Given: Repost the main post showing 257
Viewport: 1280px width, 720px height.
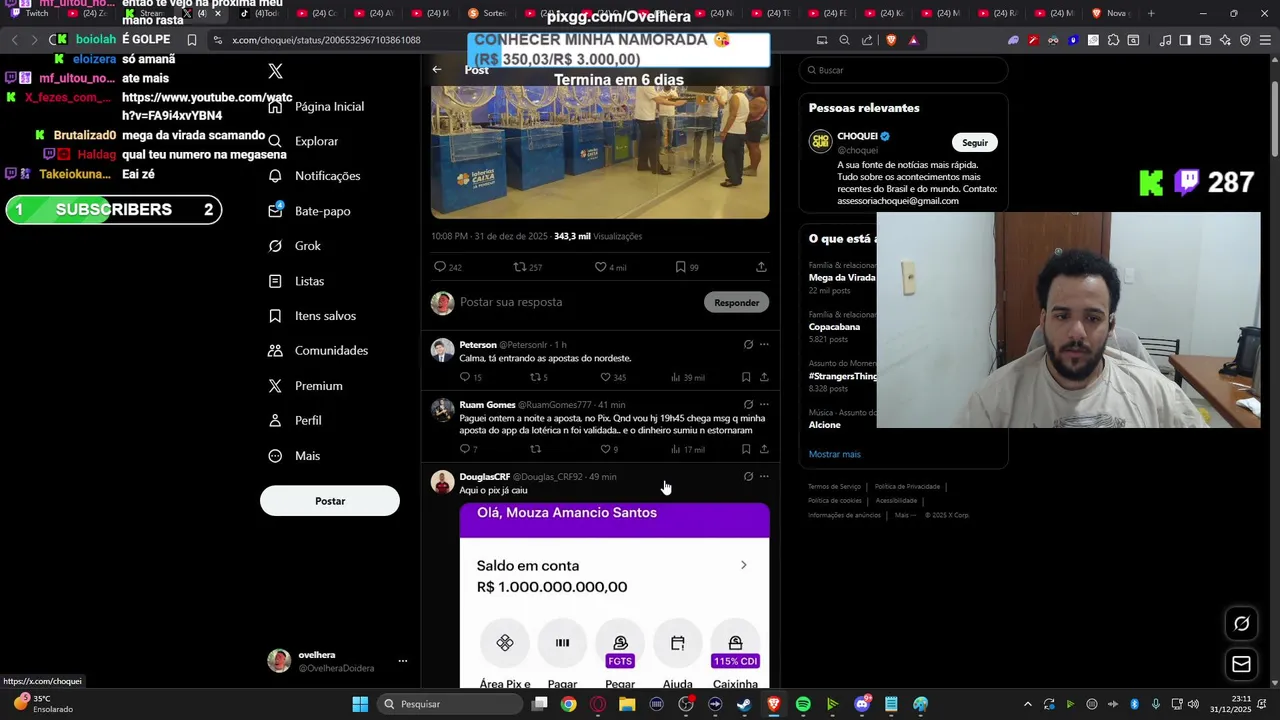Looking at the screenshot, I should coord(527,267).
